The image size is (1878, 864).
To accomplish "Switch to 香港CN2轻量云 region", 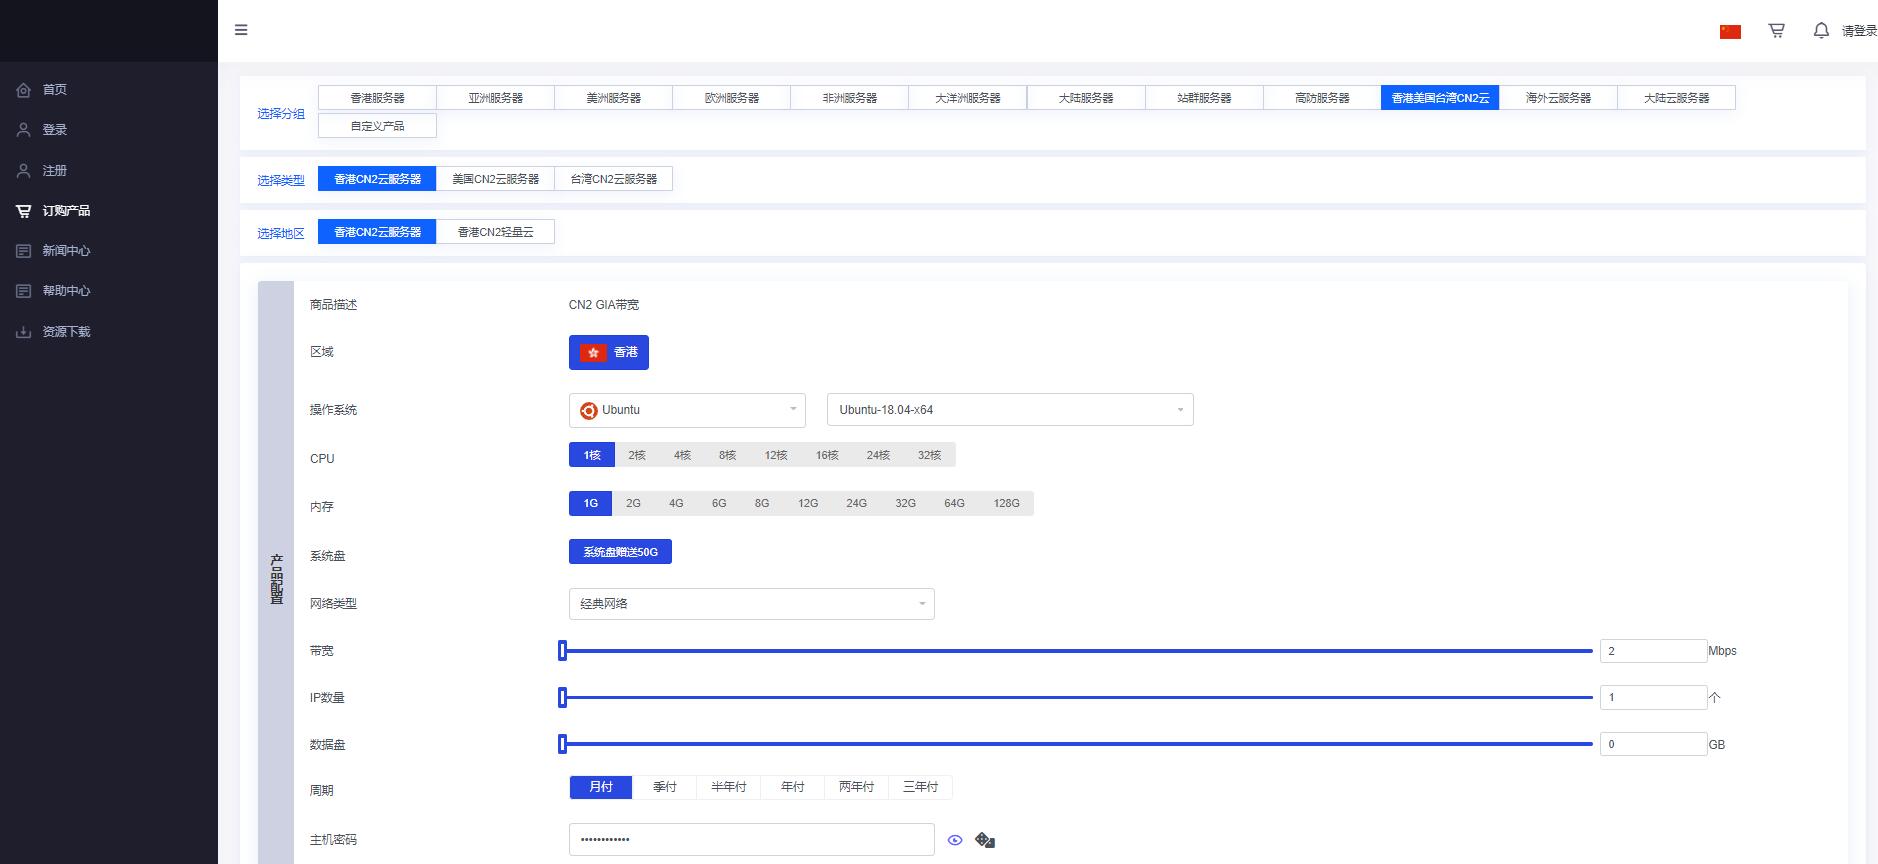I will pyautogui.click(x=495, y=232).
